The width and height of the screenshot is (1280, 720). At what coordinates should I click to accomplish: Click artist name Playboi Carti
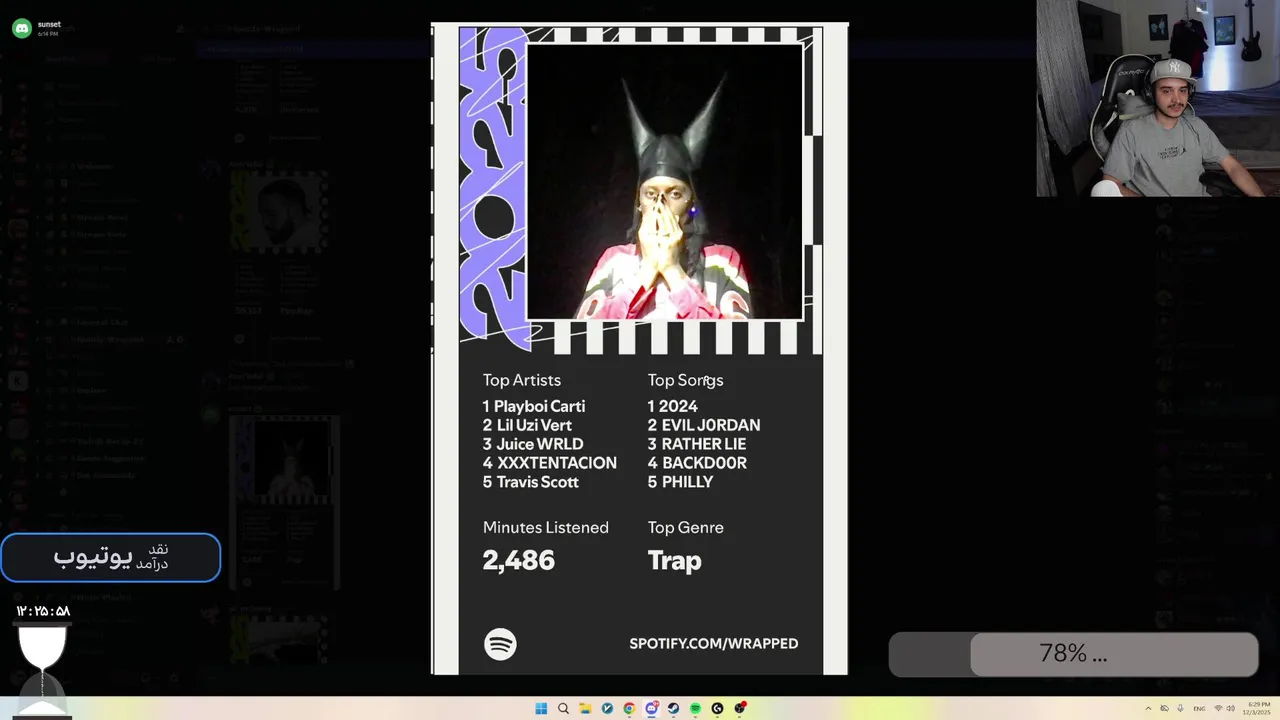coord(541,406)
